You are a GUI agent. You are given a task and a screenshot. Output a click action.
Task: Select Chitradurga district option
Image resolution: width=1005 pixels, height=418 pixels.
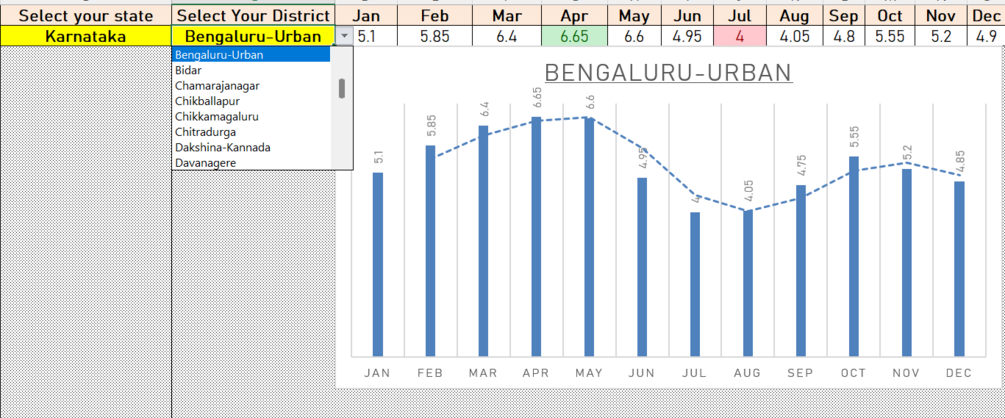click(x=251, y=132)
